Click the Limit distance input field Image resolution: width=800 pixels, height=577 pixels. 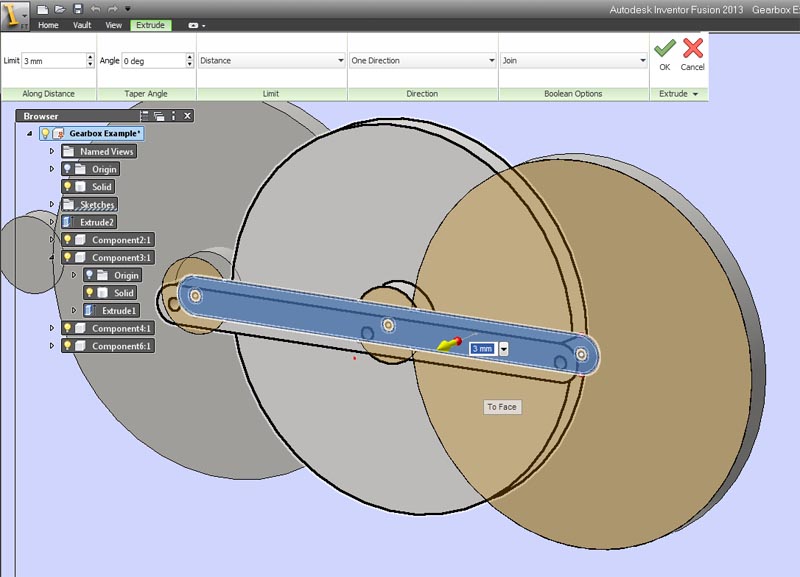pyautogui.click(x=54, y=61)
